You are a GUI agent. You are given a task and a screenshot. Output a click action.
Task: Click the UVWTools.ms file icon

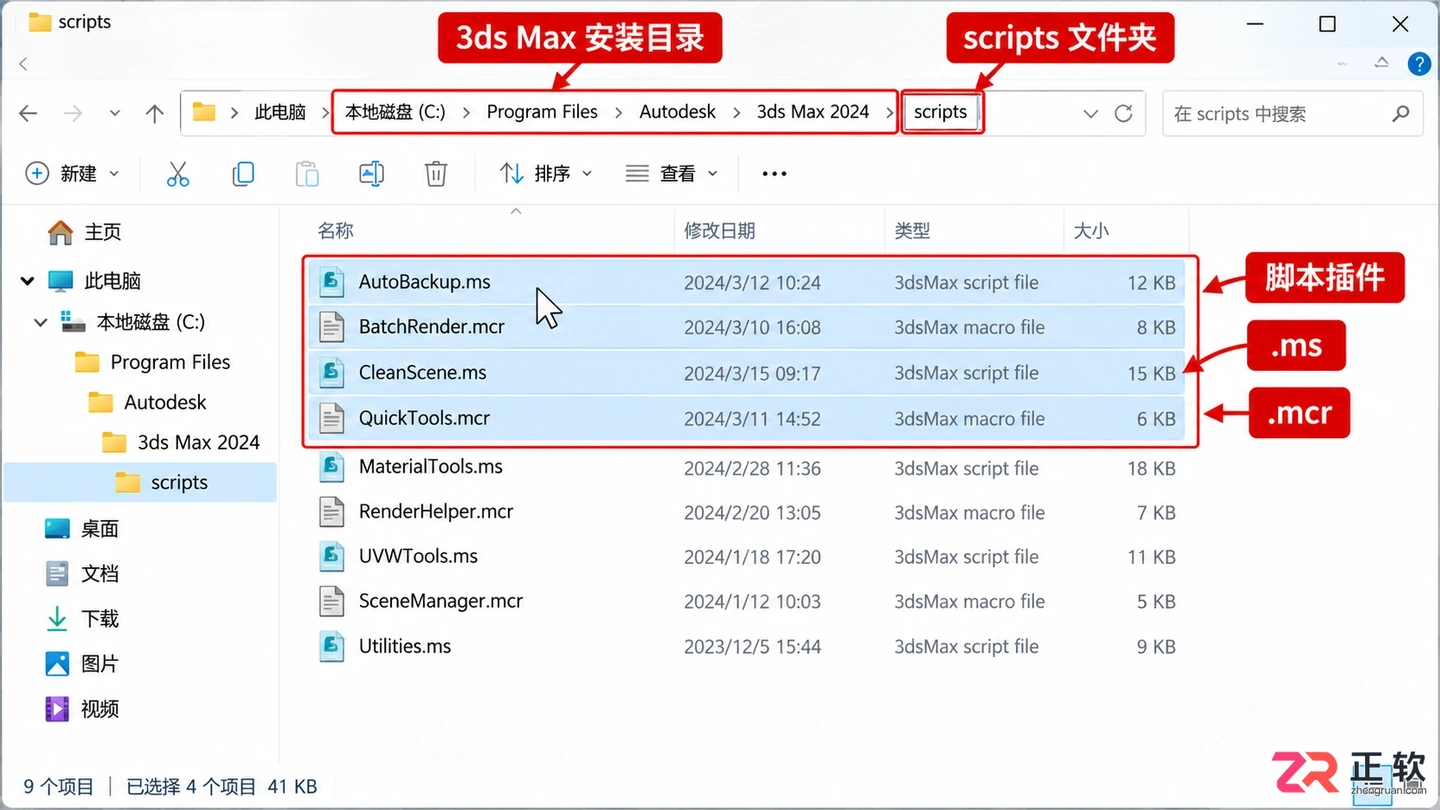[332, 556]
